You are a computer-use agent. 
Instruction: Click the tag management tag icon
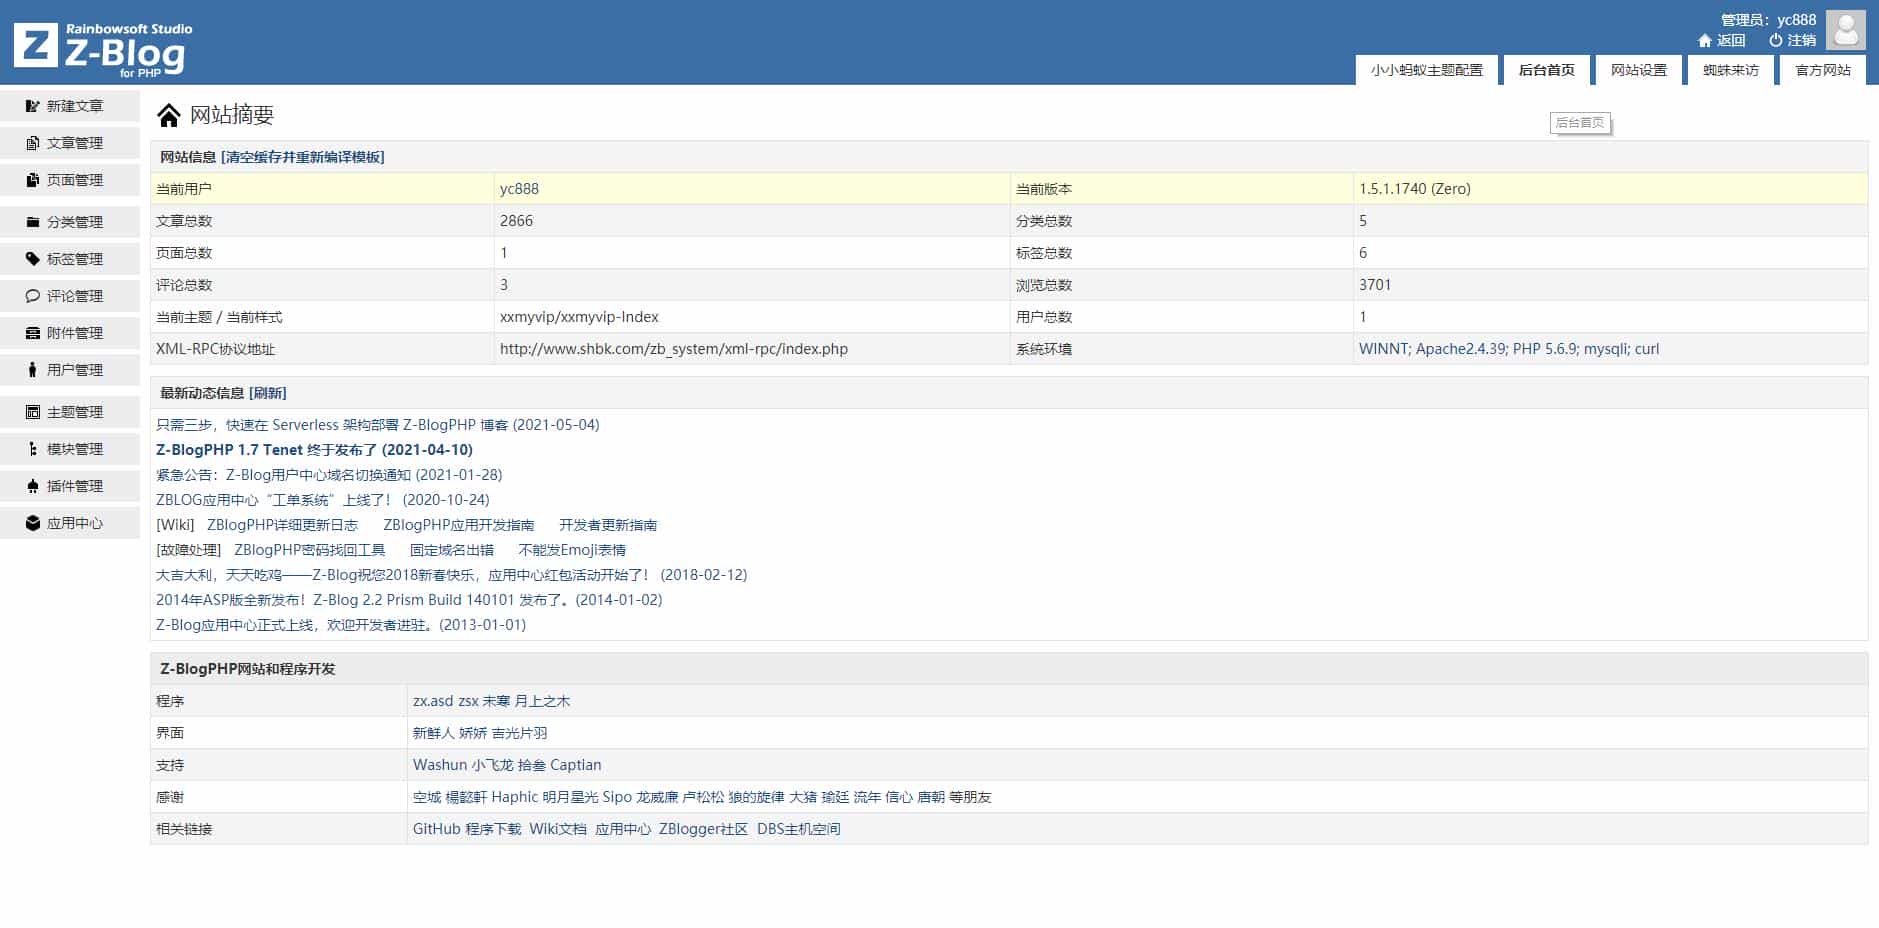pyautogui.click(x=33, y=259)
